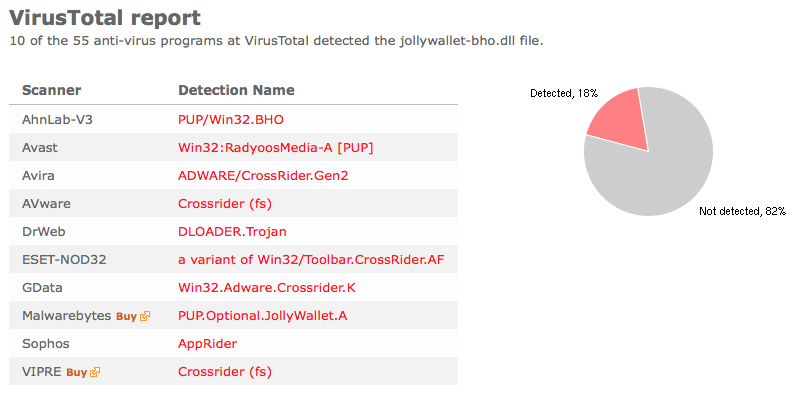Click the VirusTotal report heading
The height and width of the screenshot is (395, 794).
coord(105,18)
